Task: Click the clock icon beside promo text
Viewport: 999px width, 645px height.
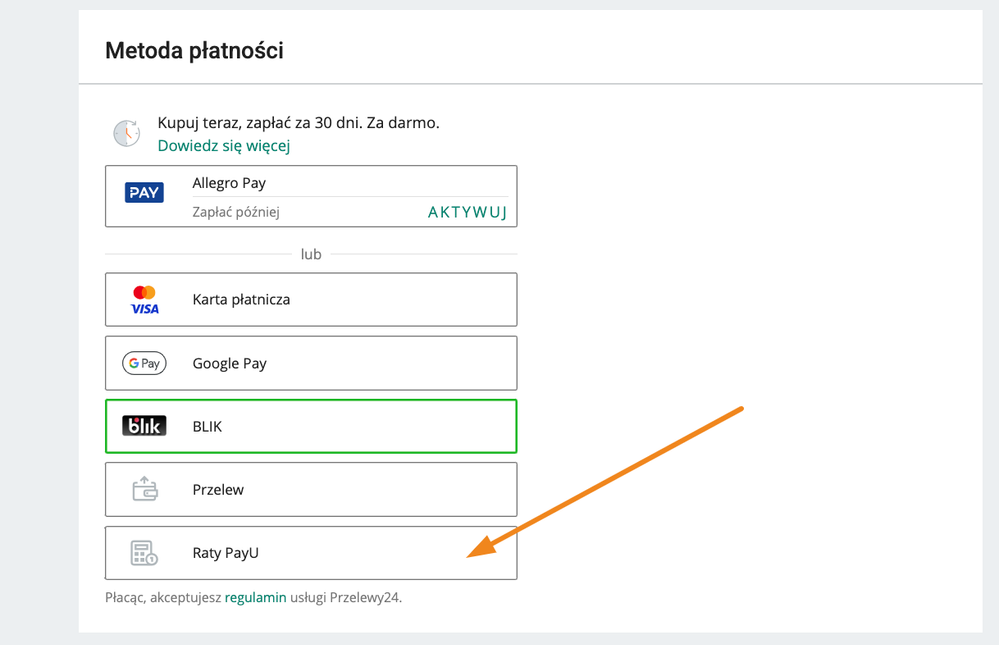Action: pos(127,133)
